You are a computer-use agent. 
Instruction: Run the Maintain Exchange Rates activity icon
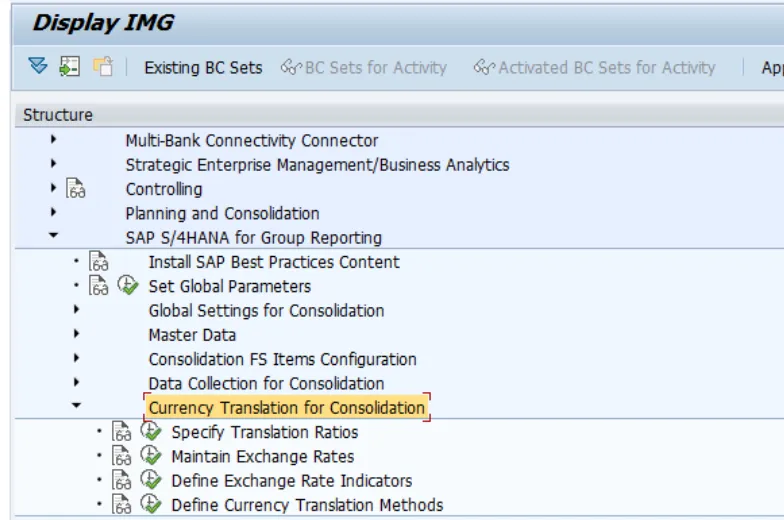pyautogui.click(x=150, y=456)
